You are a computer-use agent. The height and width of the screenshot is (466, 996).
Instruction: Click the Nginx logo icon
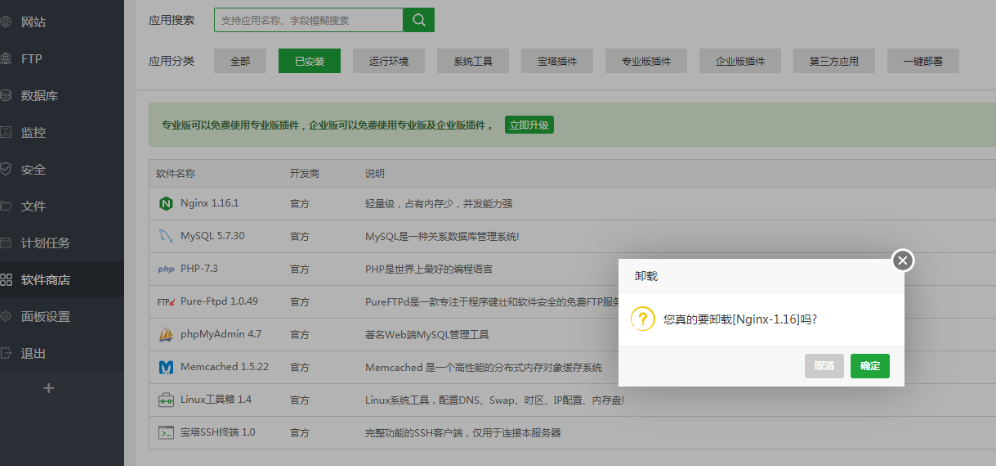coord(166,204)
